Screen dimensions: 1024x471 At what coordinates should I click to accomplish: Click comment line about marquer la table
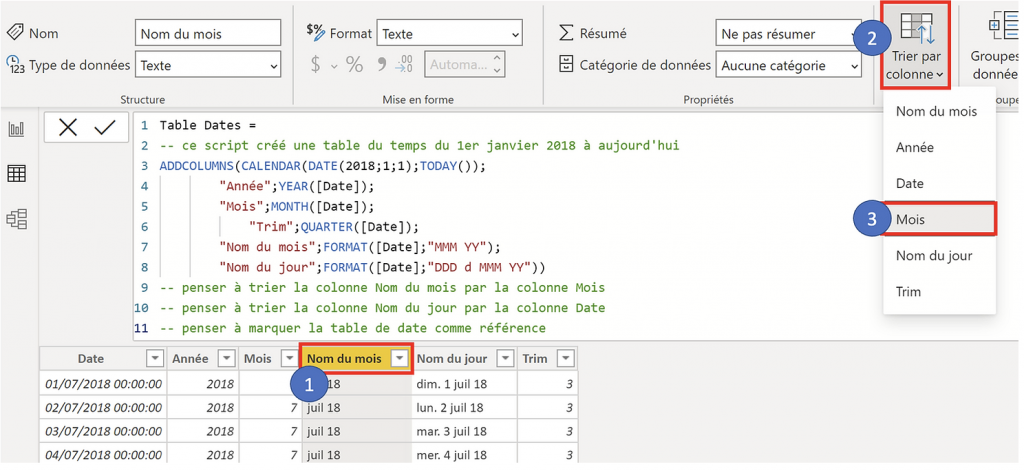coord(353,328)
